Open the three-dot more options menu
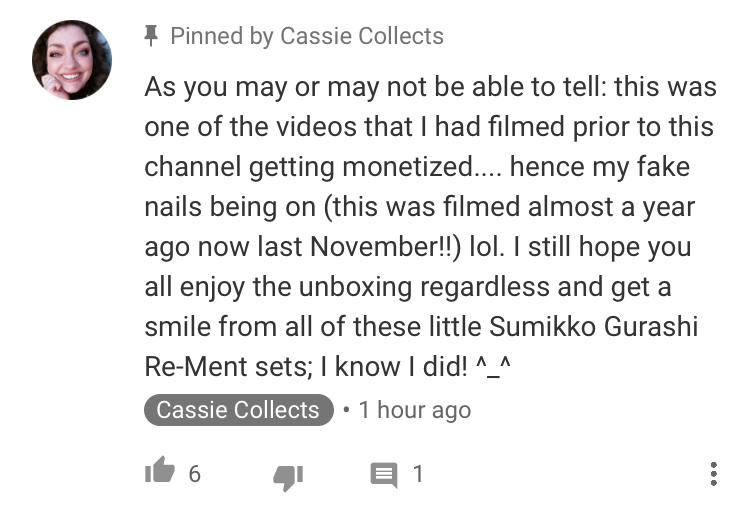Viewport: 750px width, 520px height. (713, 473)
